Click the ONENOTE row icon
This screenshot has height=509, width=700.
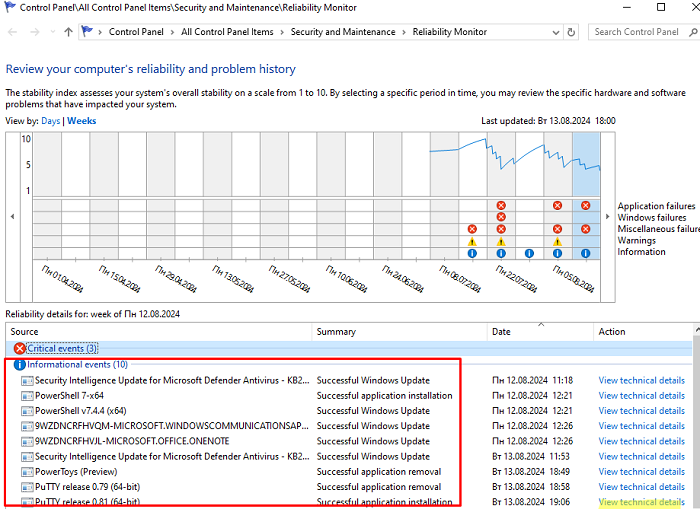pos(27,442)
